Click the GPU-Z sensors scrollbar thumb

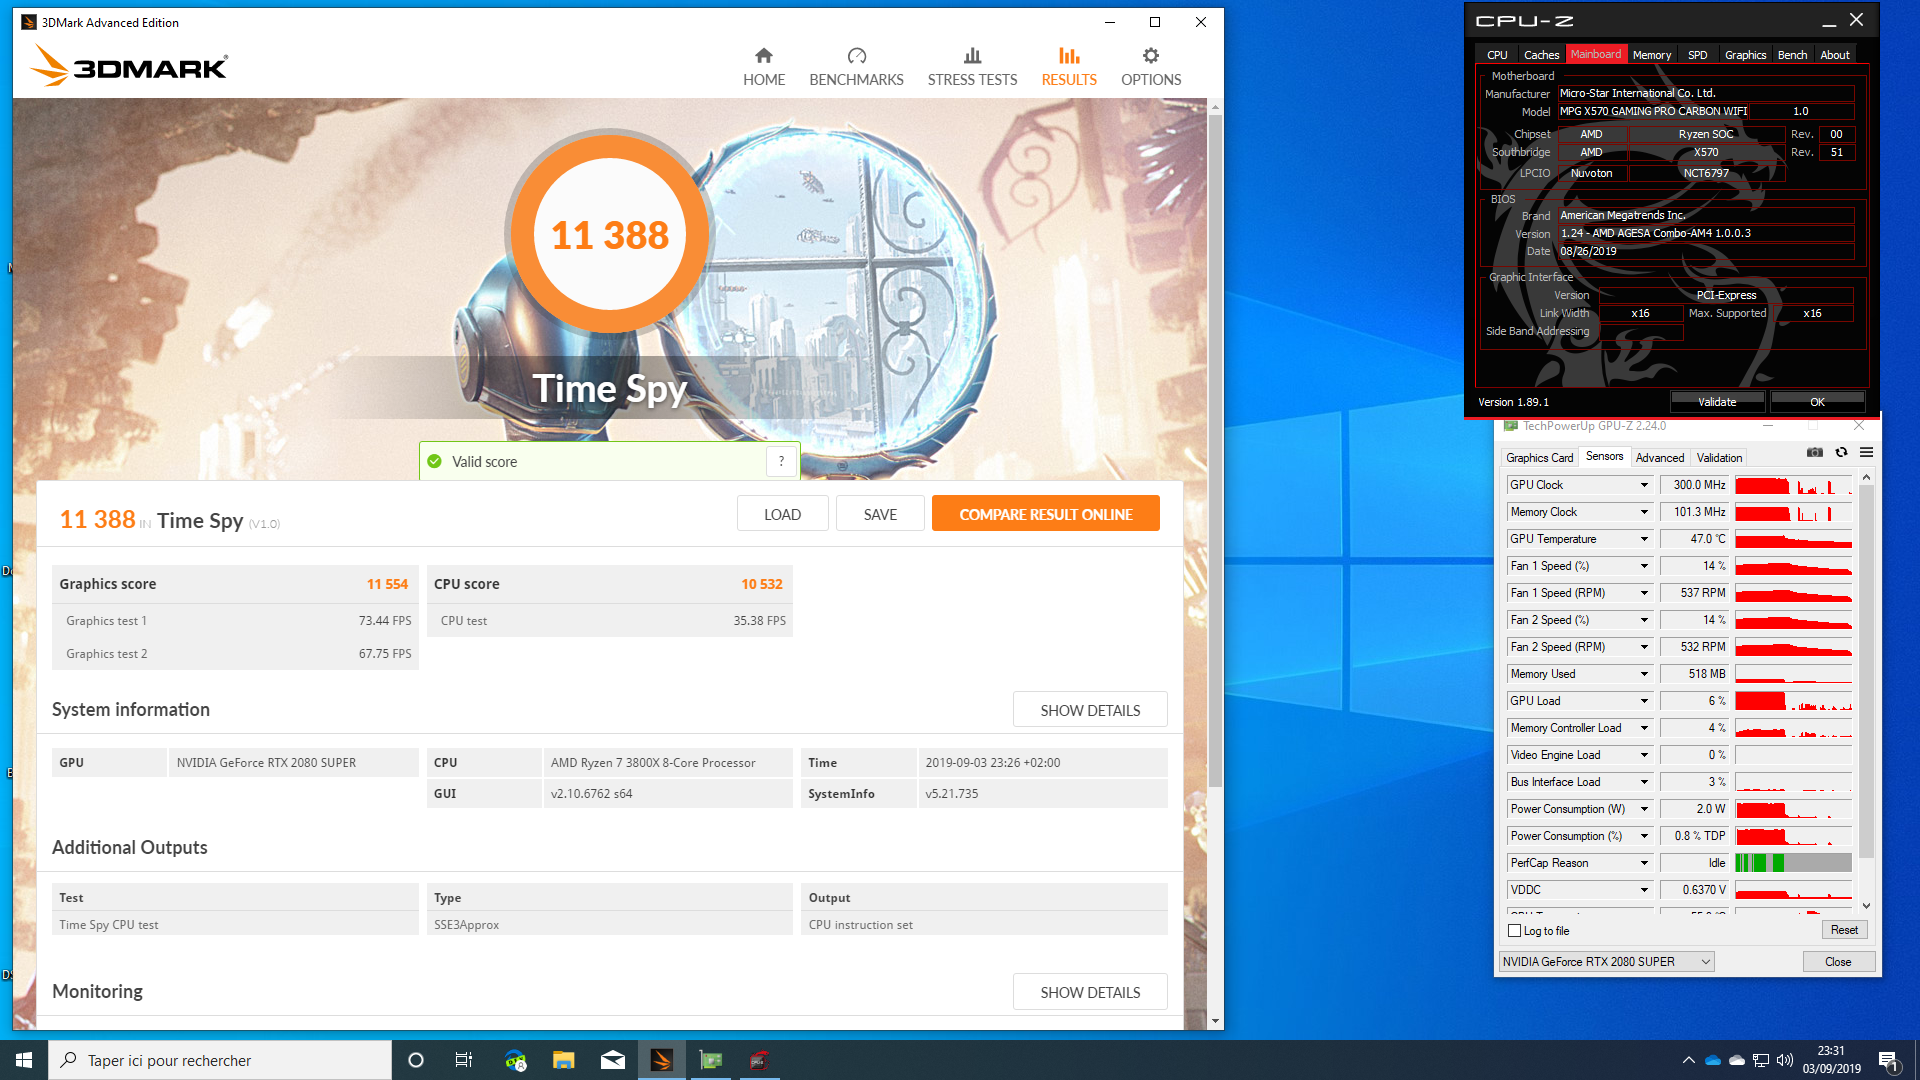click(1866, 673)
